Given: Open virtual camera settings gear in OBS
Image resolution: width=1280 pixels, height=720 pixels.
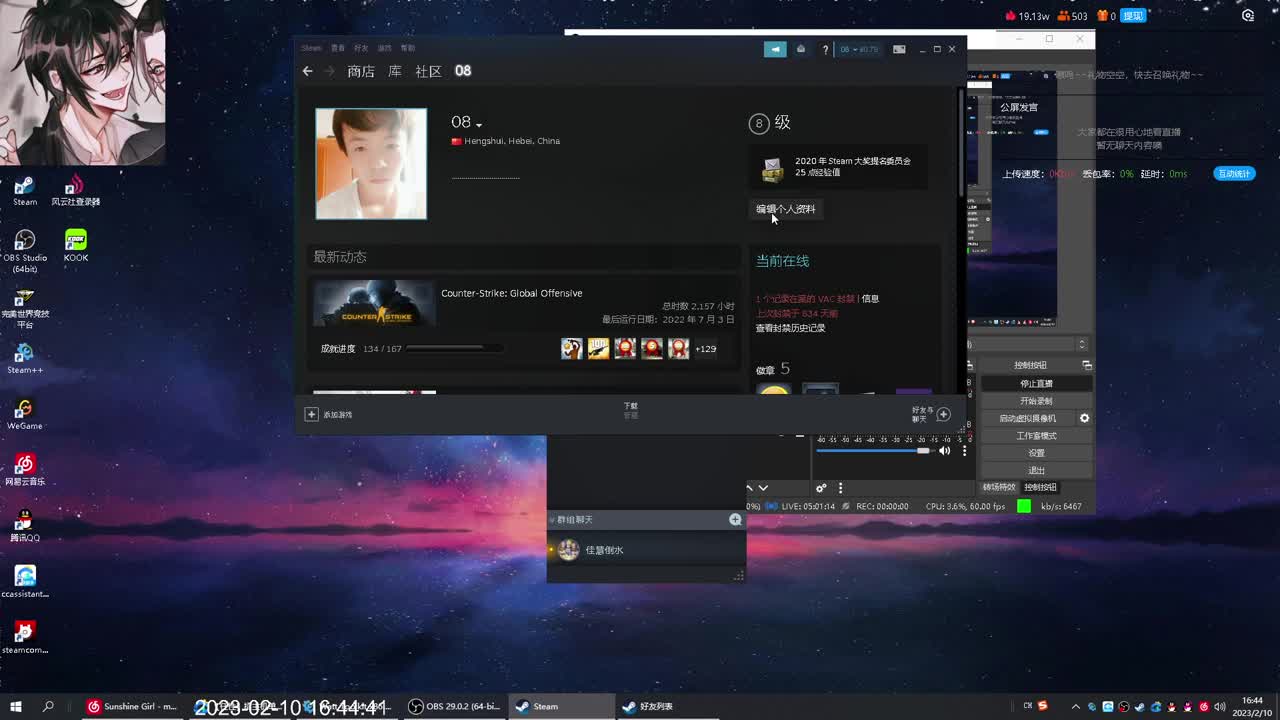Looking at the screenshot, I should tap(1083, 418).
